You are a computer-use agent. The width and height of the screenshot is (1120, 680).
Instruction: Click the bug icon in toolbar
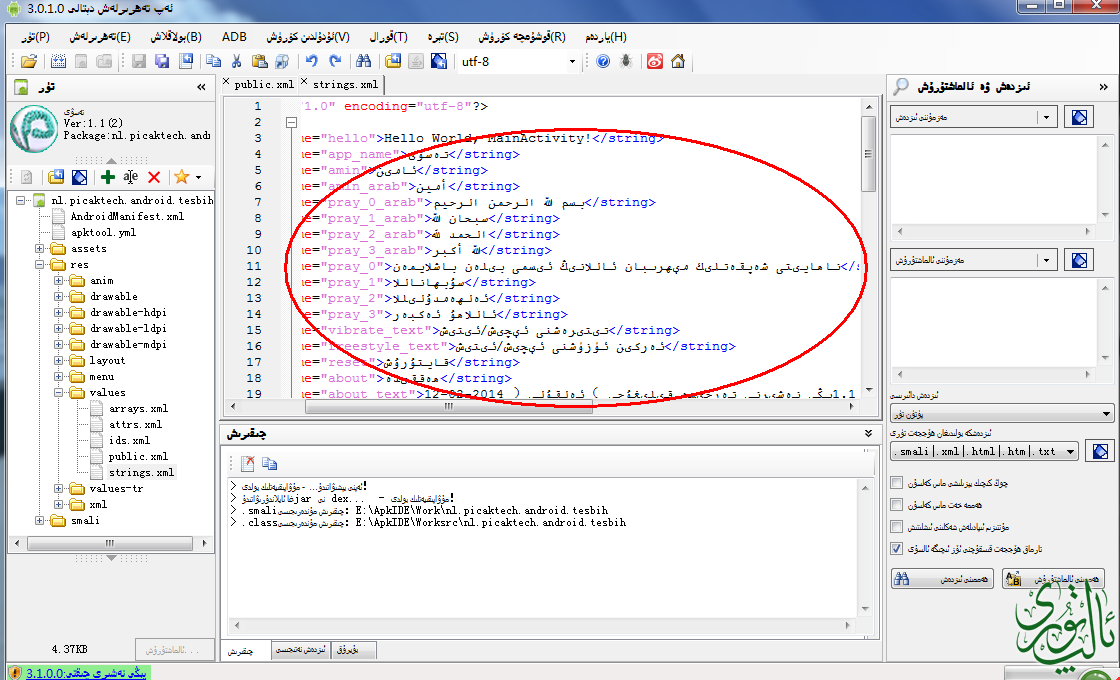(626, 61)
